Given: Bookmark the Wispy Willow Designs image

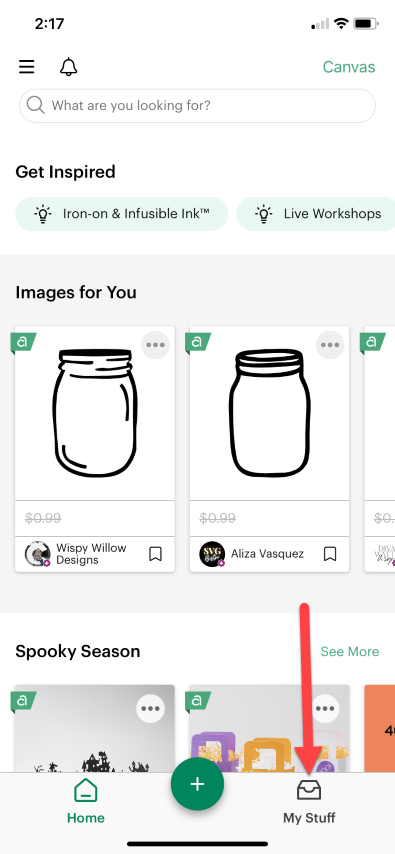Looking at the screenshot, I should coord(155,554).
